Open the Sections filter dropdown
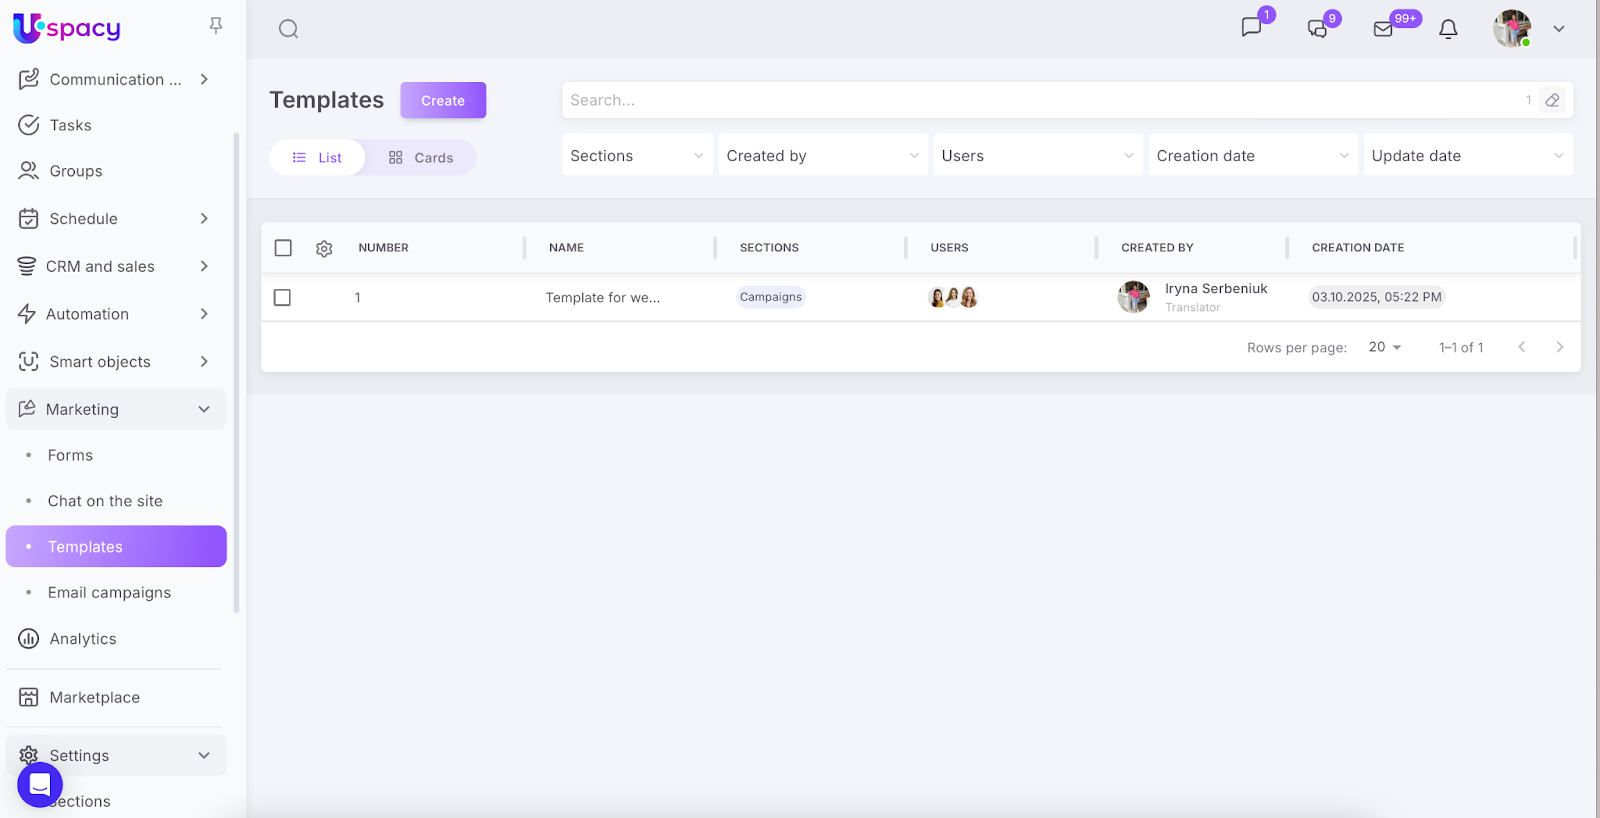 637,156
